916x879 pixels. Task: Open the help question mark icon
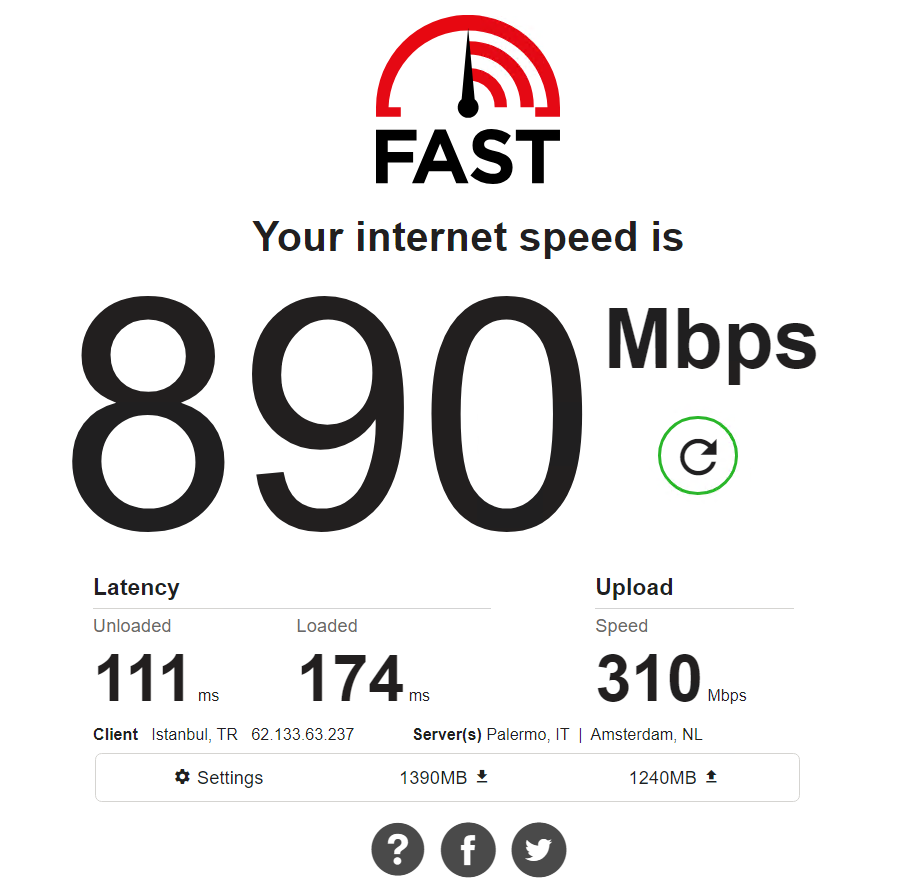pos(398,849)
